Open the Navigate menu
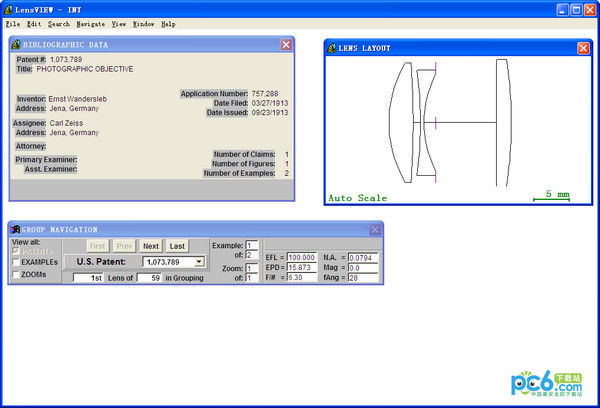This screenshot has width=600, height=408. (x=90, y=23)
